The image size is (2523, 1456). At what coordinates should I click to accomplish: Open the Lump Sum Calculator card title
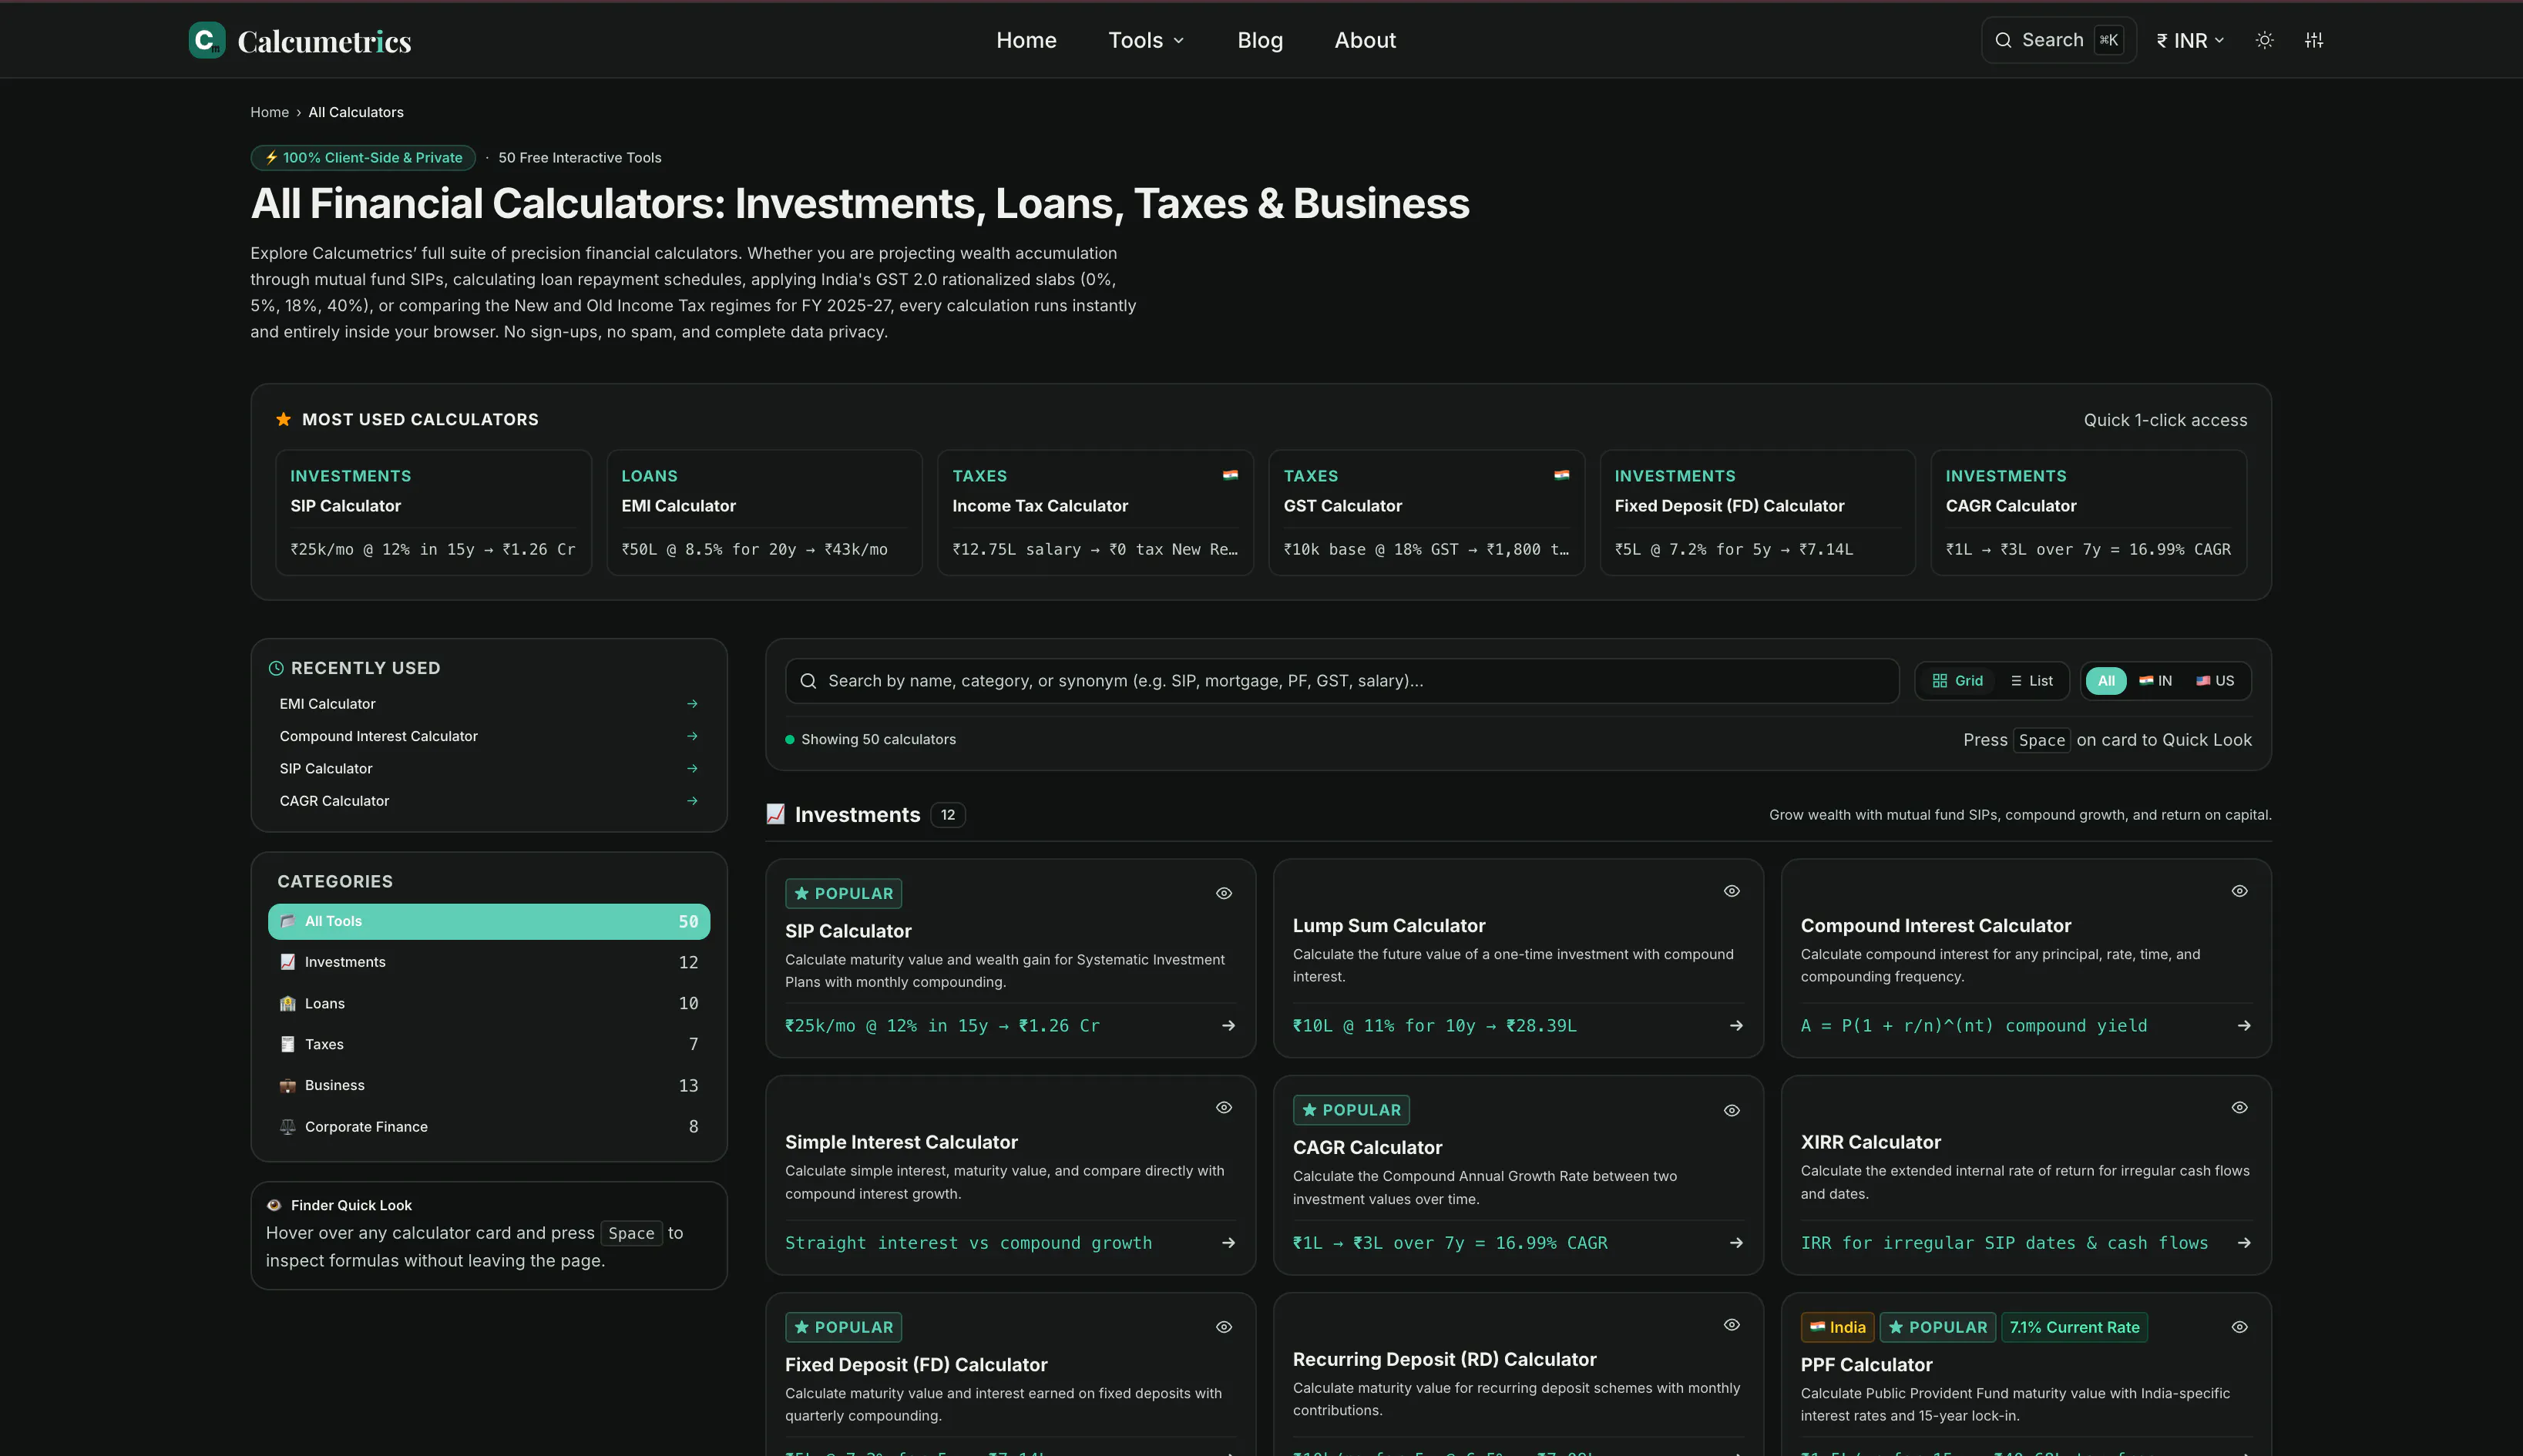1388,926
